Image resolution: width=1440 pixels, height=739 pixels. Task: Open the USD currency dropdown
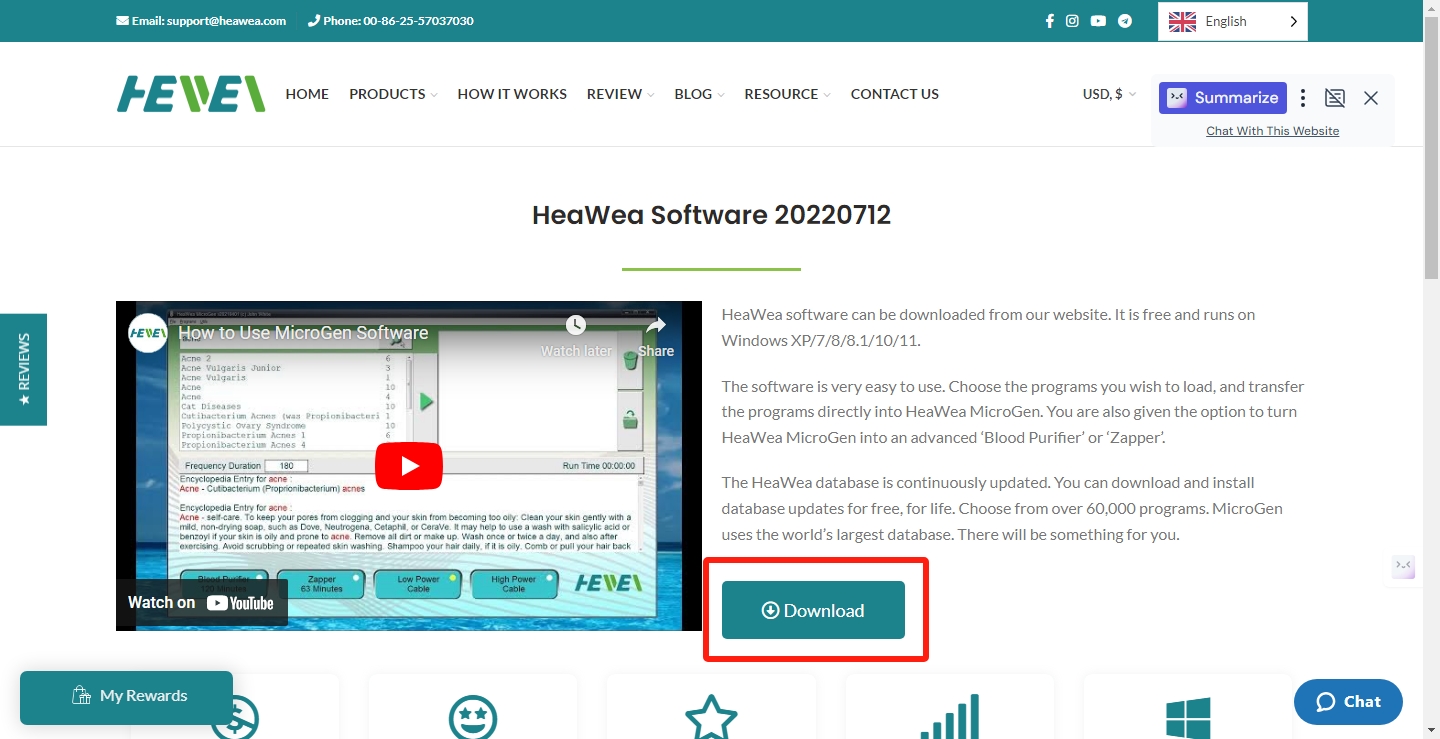(x=1108, y=94)
